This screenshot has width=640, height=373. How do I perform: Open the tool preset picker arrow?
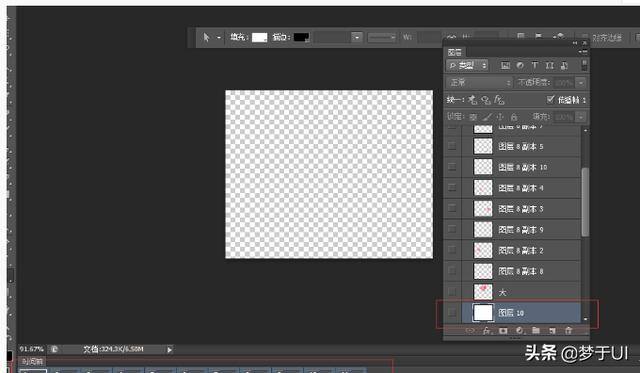click(219, 38)
